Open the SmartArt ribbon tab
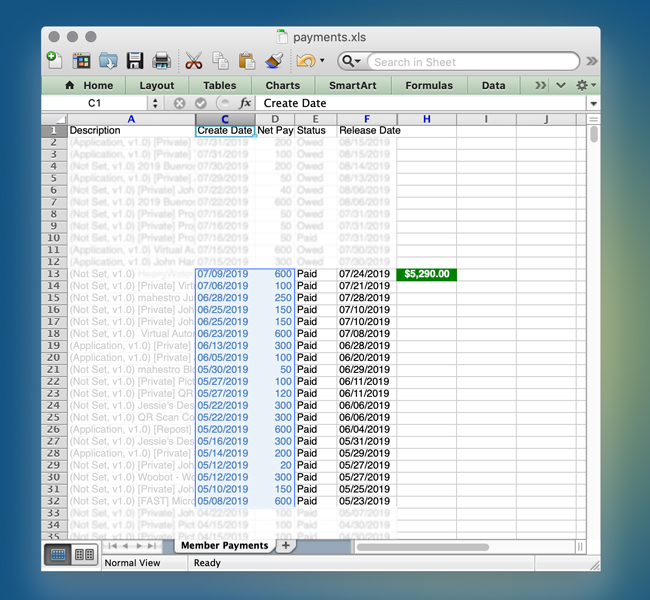This screenshot has width=650, height=600. pyautogui.click(x=353, y=85)
